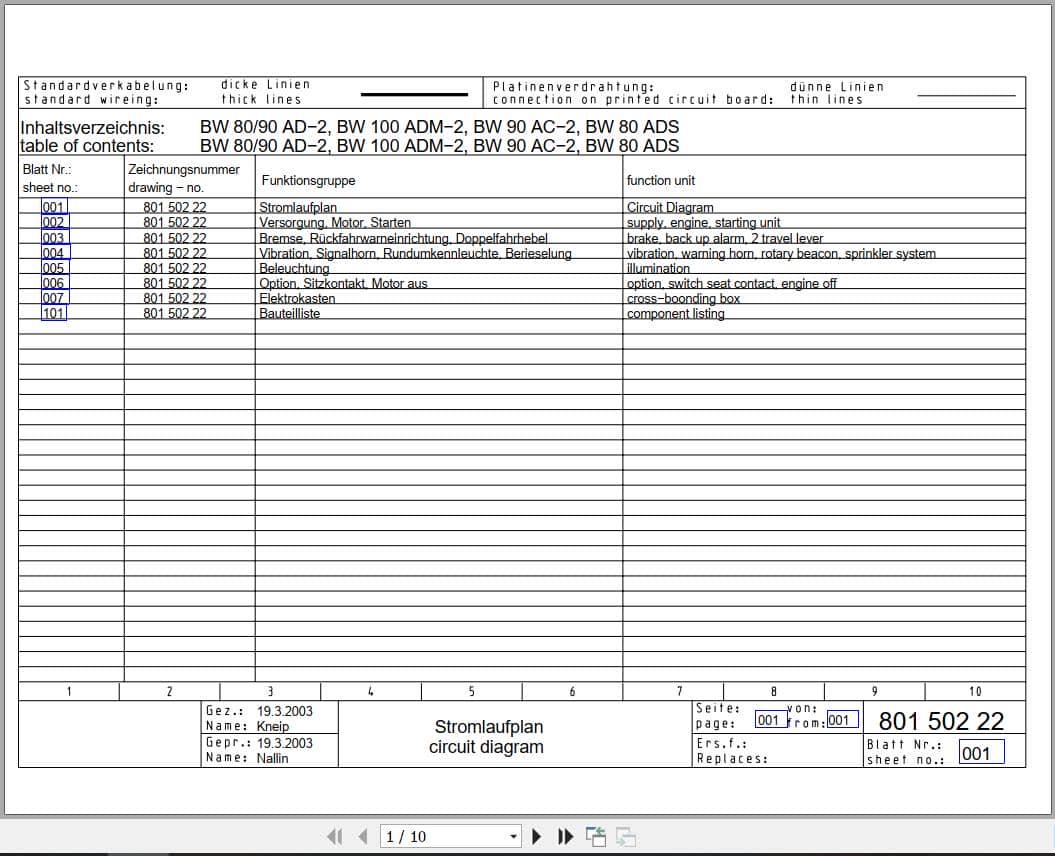Open sheet 004 Vibration Signalhorn link
This screenshot has height=856, width=1055.
point(52,253)
